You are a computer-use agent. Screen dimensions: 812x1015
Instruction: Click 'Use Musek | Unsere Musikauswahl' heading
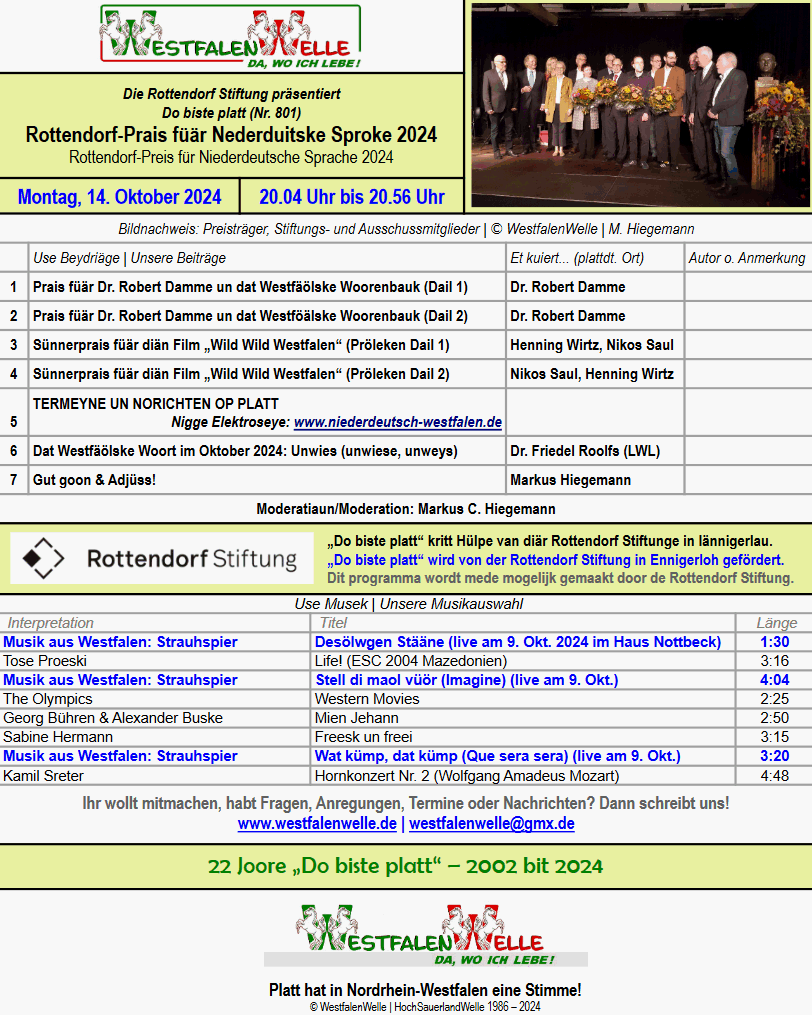click(409, 604)
